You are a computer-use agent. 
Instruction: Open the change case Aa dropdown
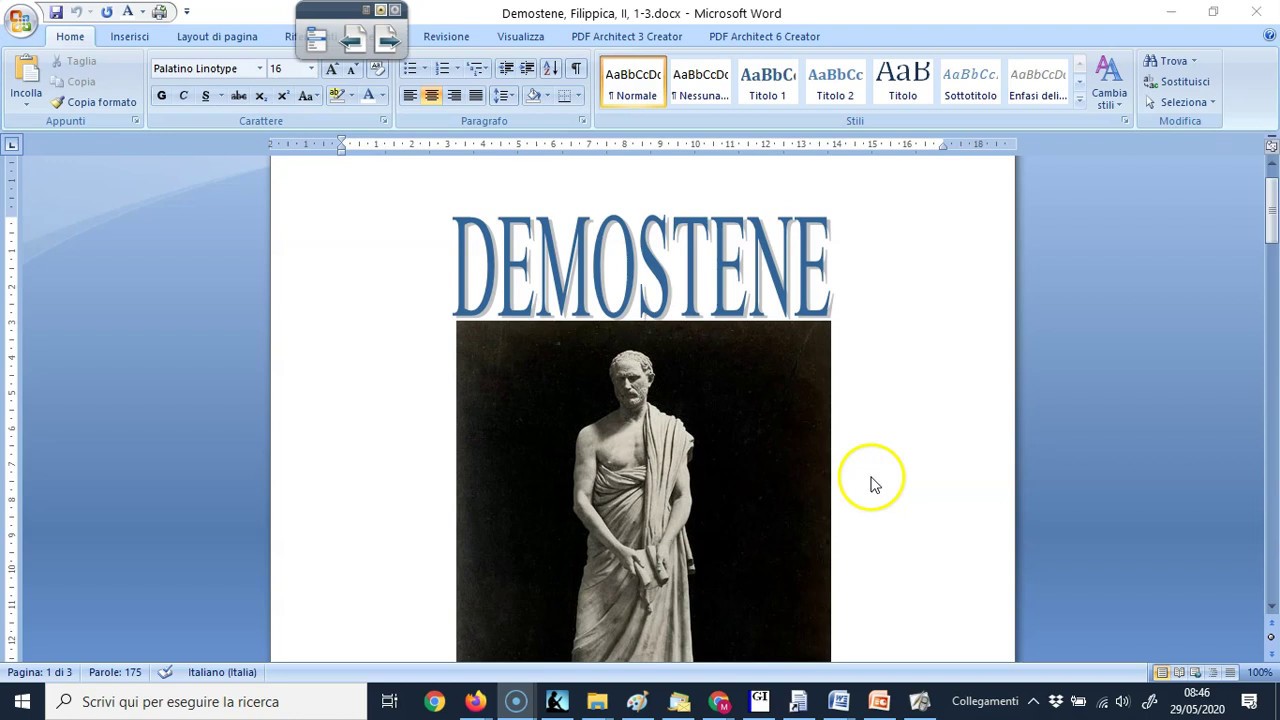pos(308,96)
